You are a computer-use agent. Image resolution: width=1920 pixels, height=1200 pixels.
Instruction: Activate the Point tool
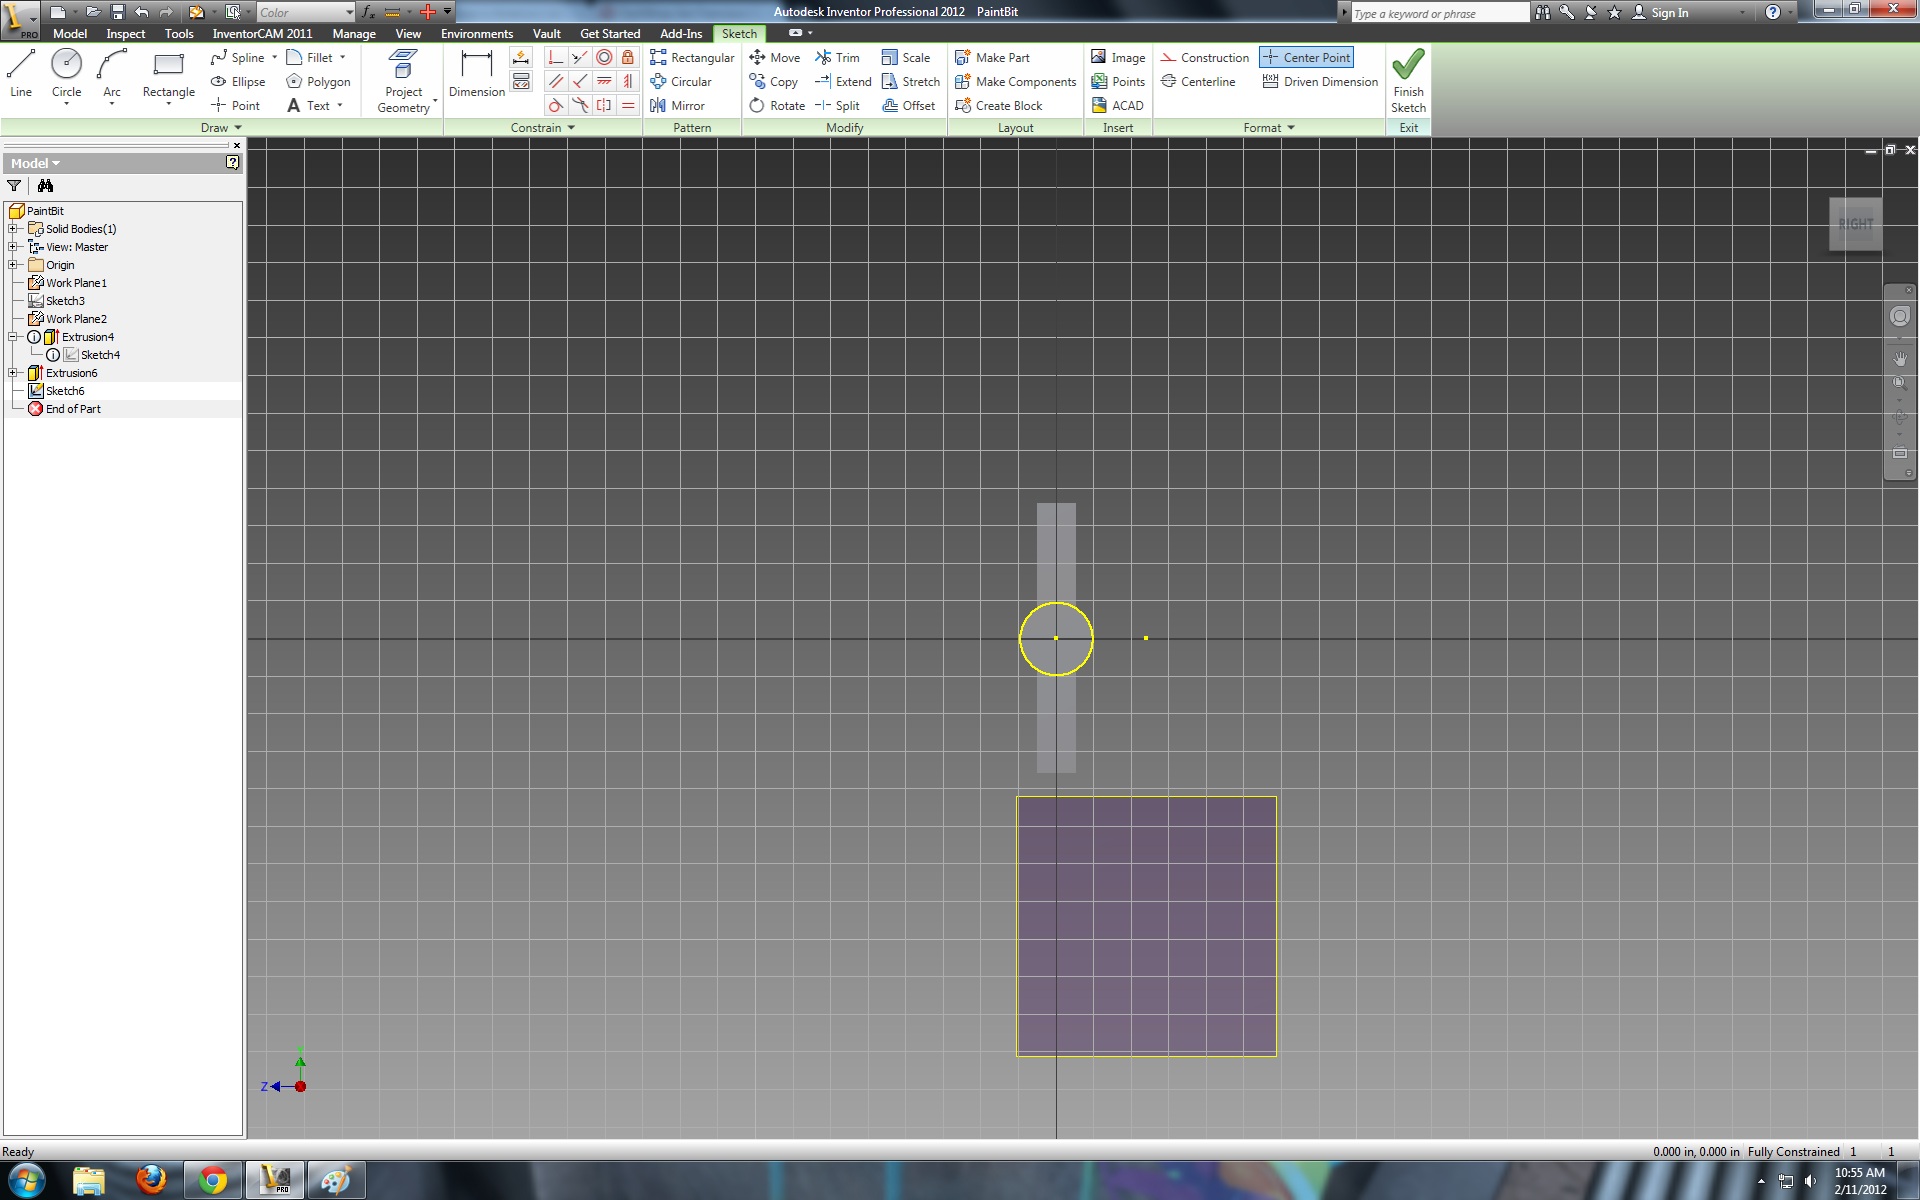pos(235,106)
